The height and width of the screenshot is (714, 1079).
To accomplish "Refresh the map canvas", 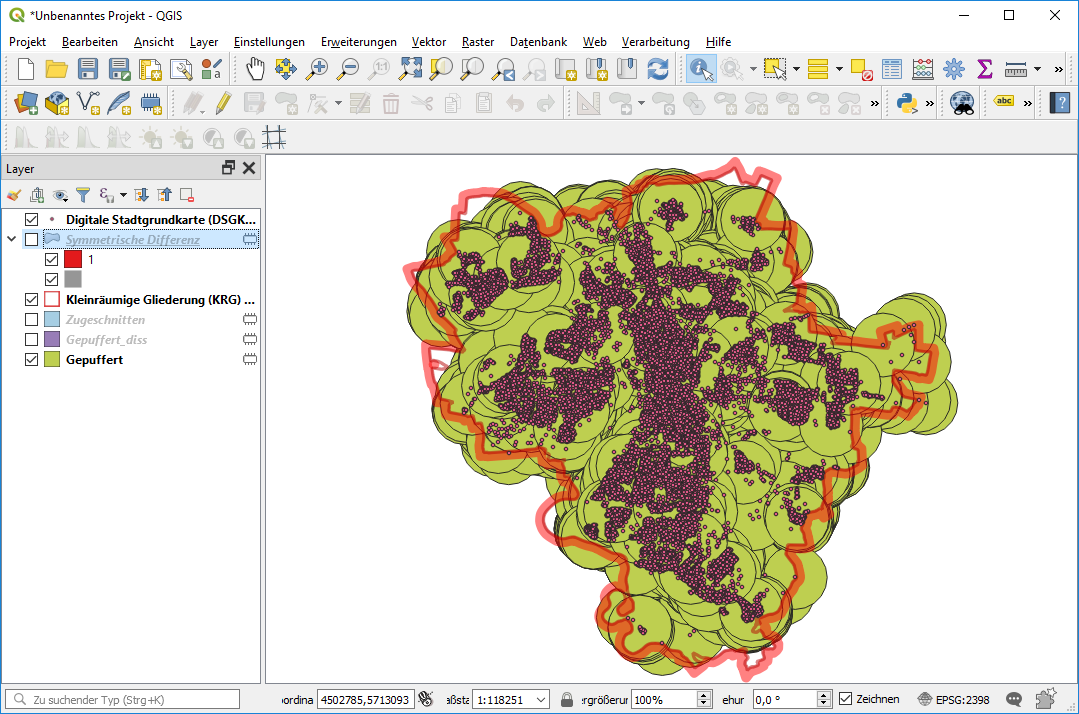I will (x=657, y=69).
